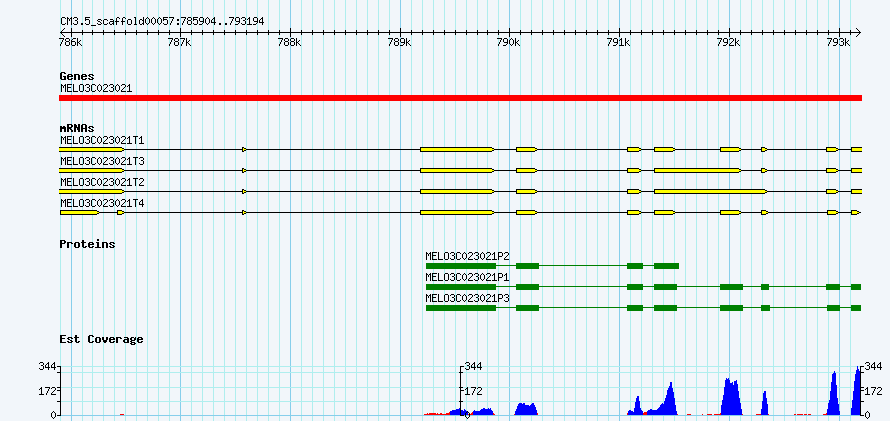Select the T1 transcript's exon starting near 789k
Image resolution: width=890 pixels, height=421 pixels.
pos(457,149)
